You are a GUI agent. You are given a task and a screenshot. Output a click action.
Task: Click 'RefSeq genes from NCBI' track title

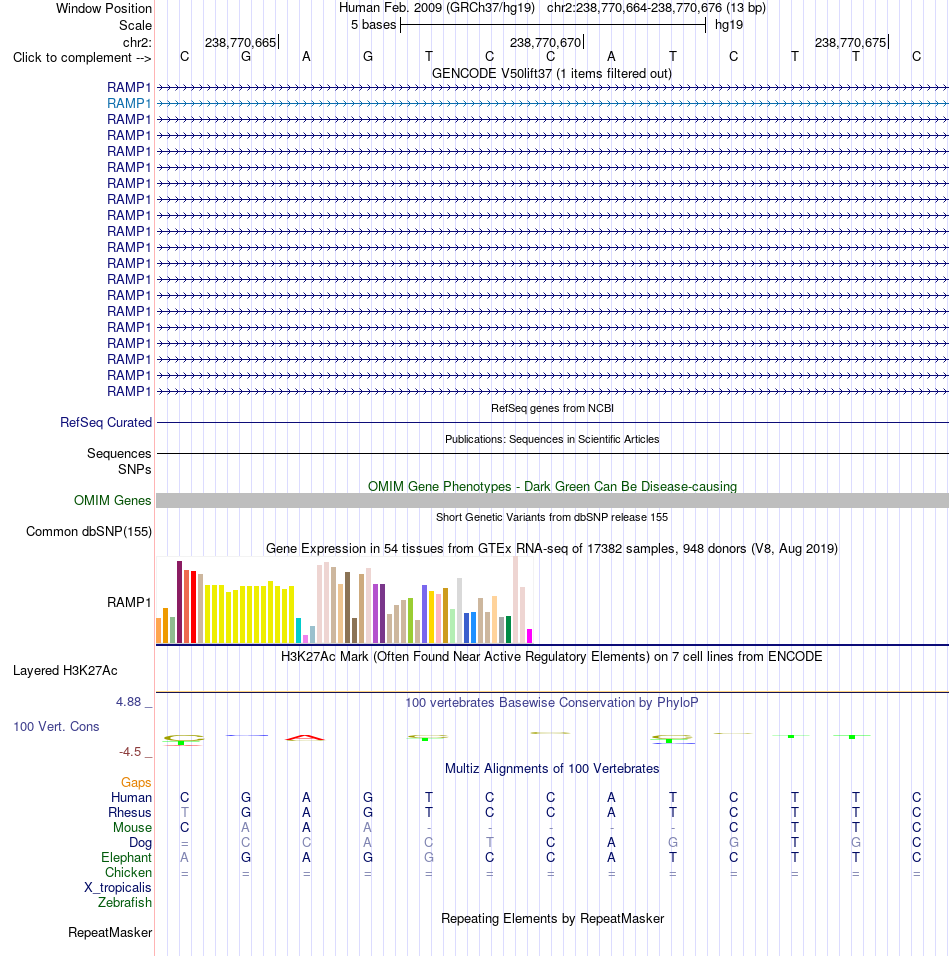pyautogui.click(x=552, y=408)
